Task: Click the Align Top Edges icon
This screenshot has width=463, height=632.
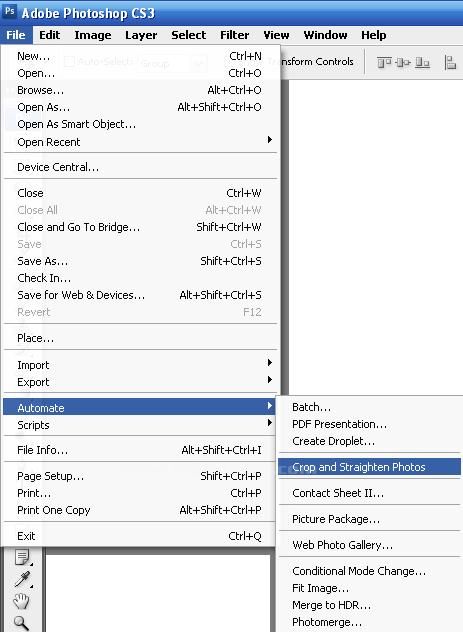Action: (x=384, y=62)
